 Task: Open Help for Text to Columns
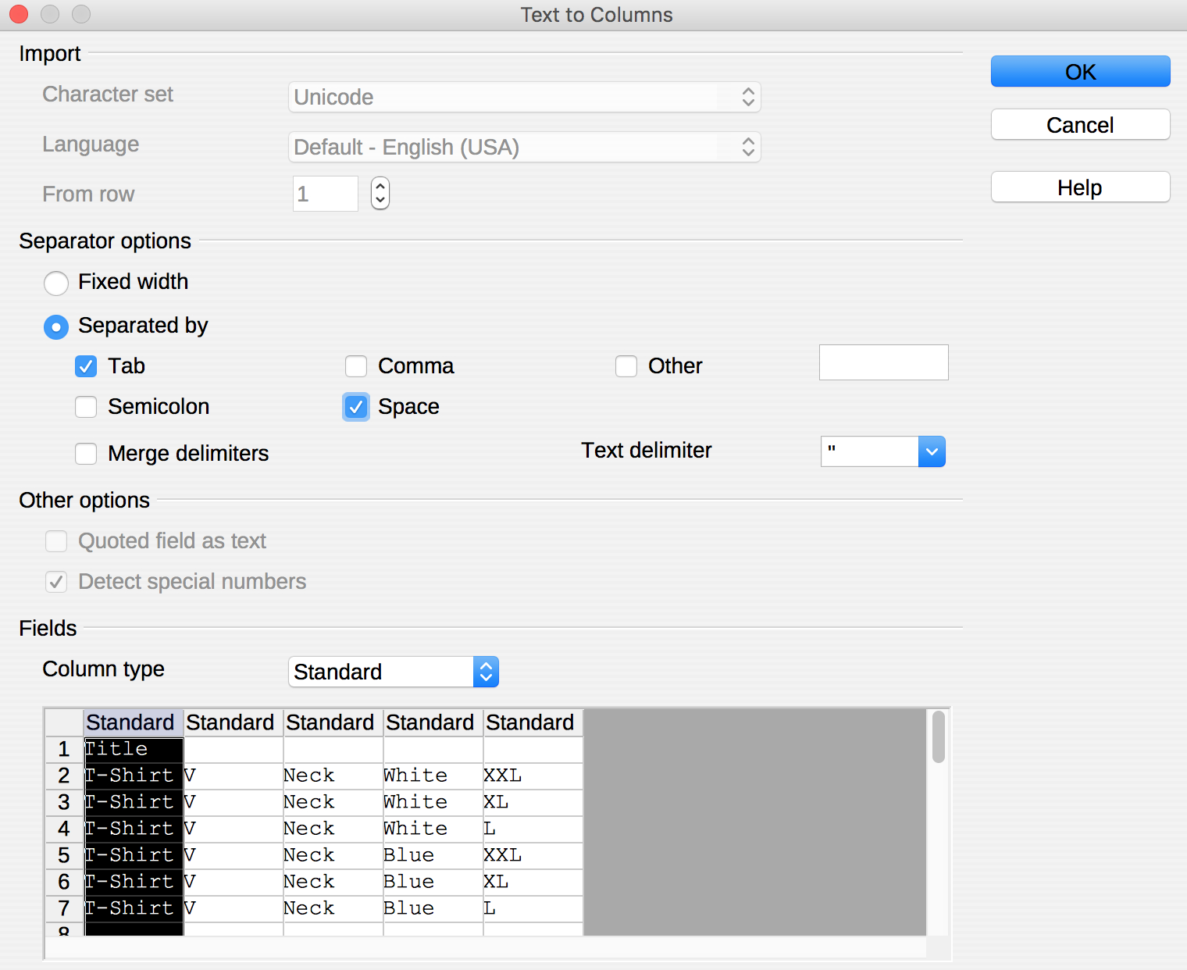point(1080,187)
